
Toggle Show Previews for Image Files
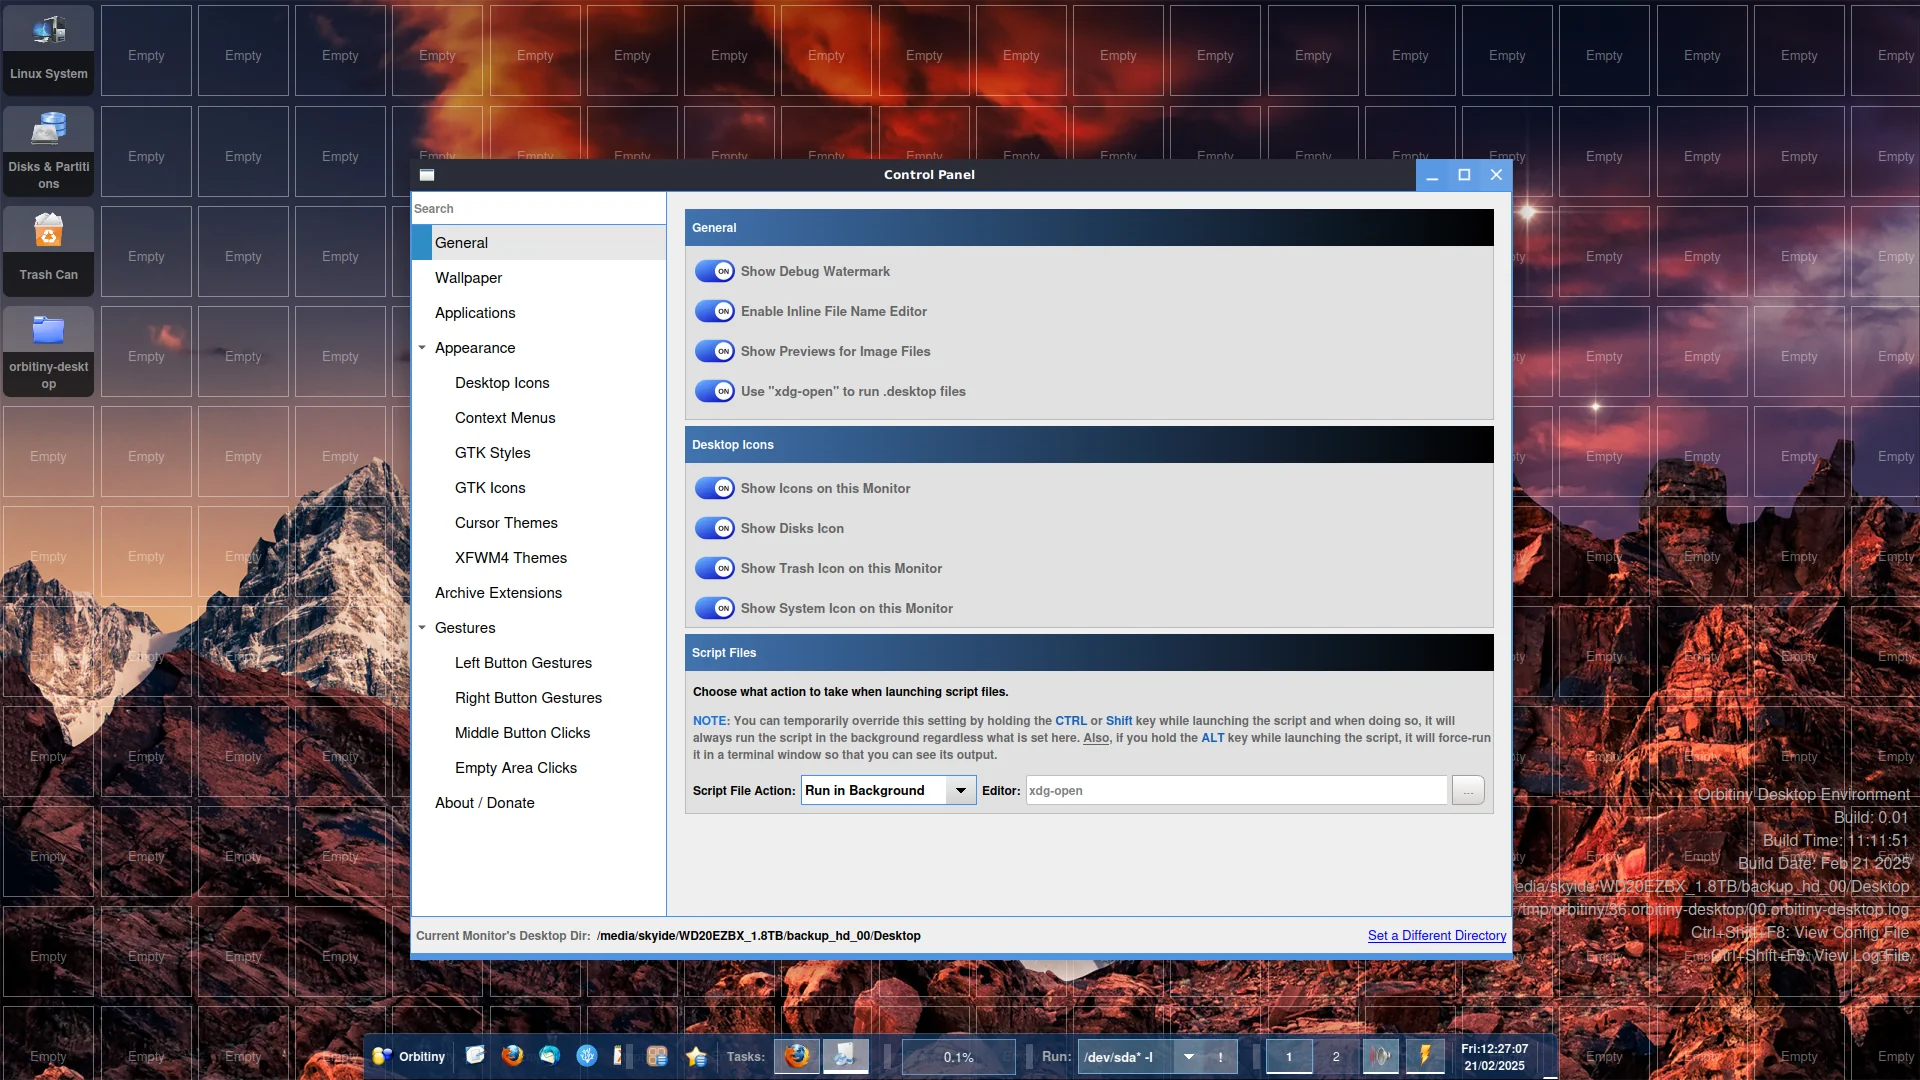[x=715, y=351]
